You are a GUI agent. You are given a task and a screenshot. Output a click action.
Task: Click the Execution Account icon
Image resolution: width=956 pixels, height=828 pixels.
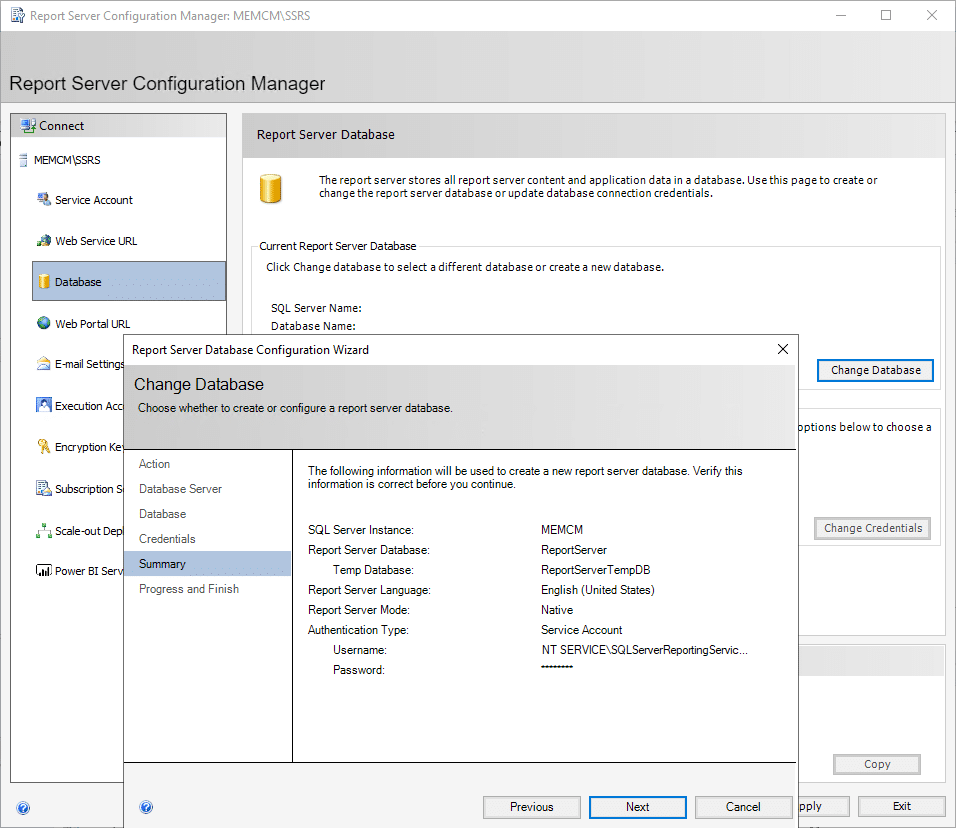click(44, 406)
